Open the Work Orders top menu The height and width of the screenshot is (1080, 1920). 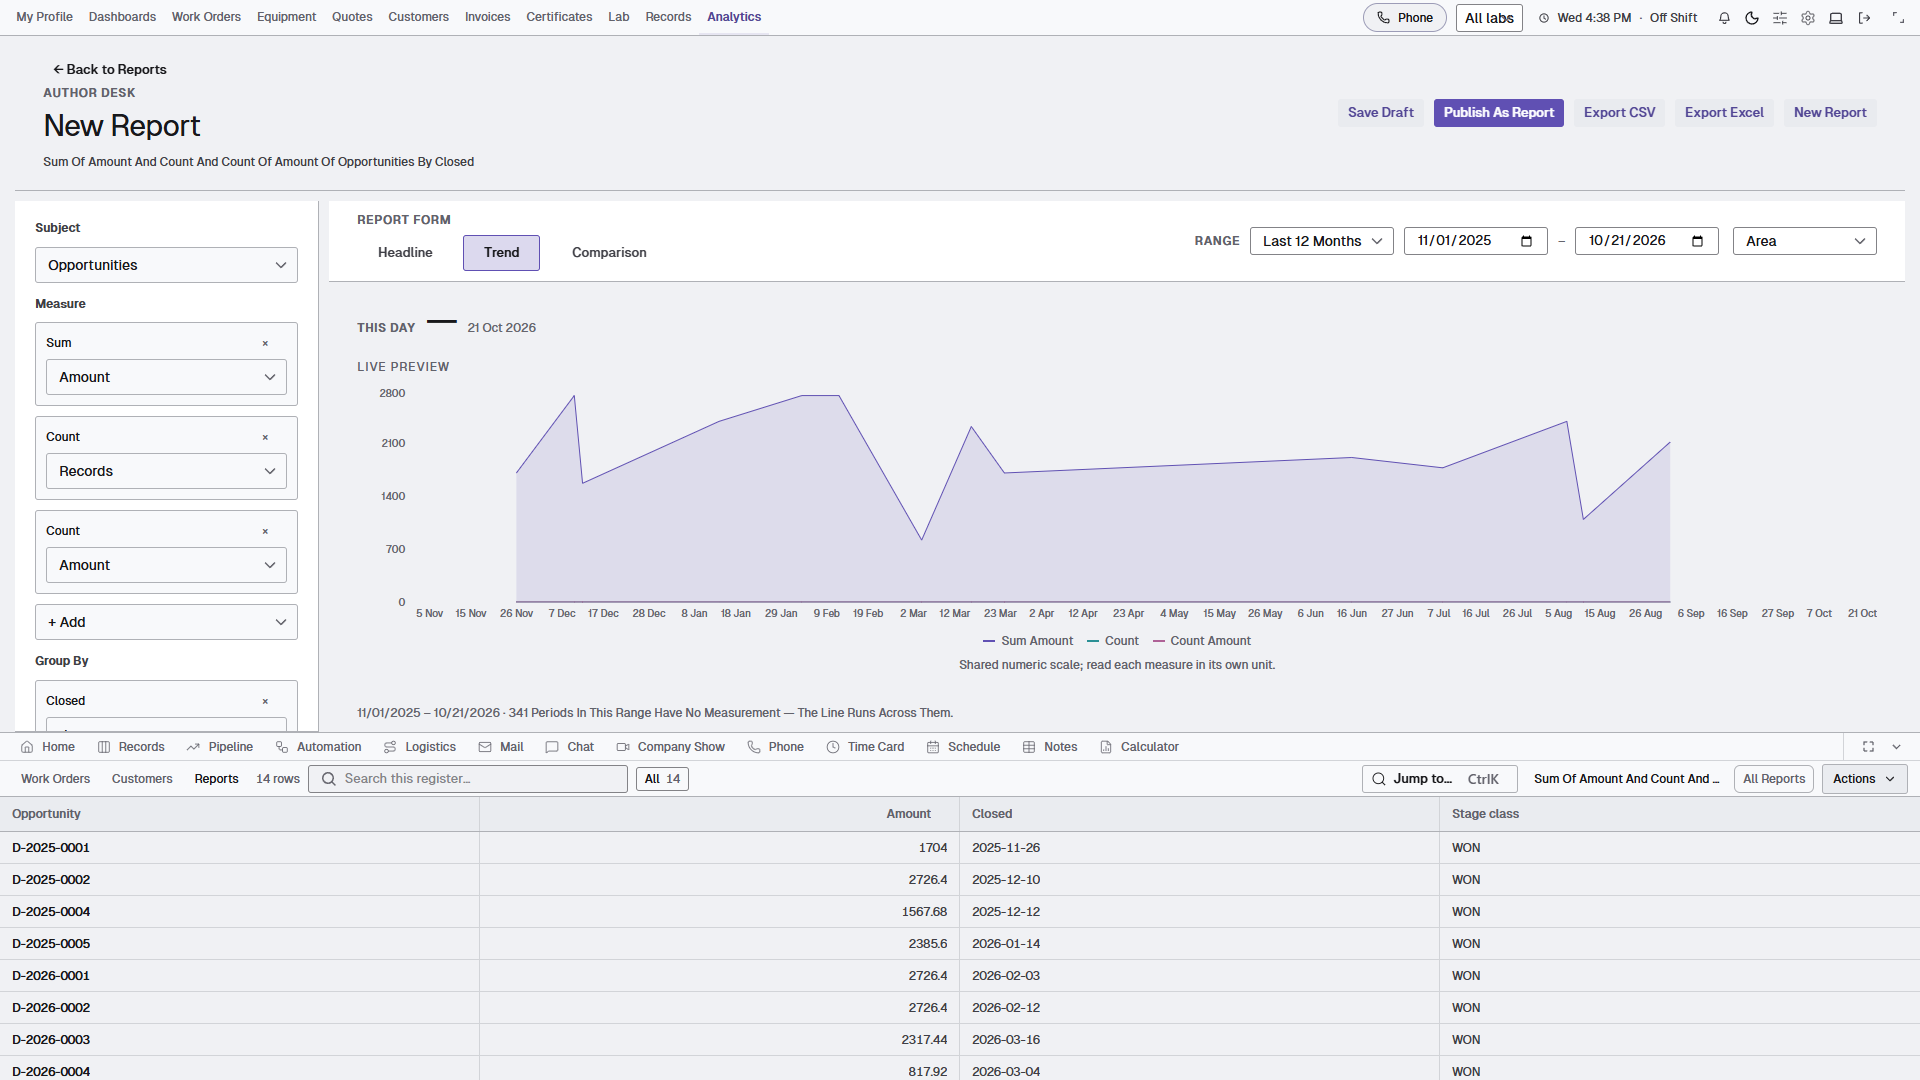tap(206, 17)
